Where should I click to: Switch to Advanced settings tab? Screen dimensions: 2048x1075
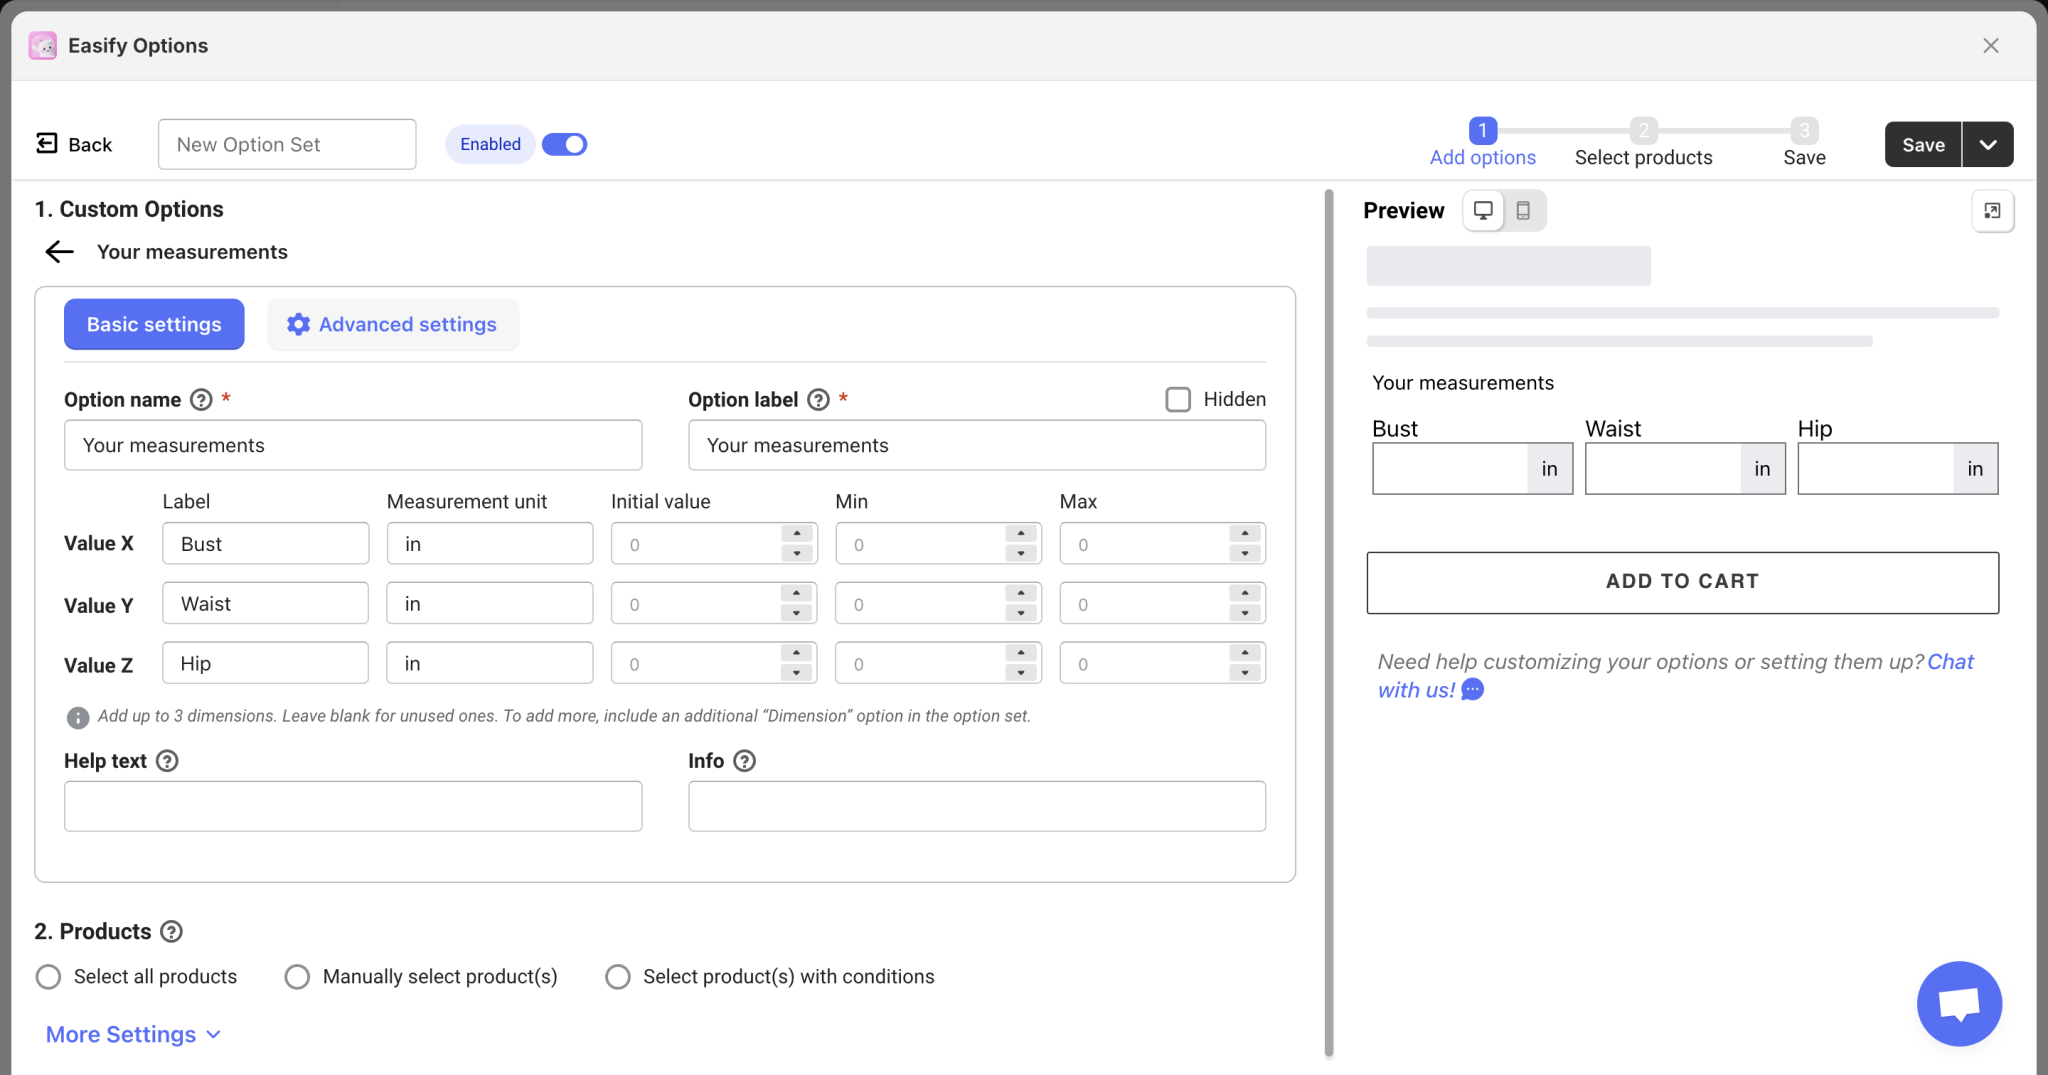pyautogui.click(x=393, y=325)
